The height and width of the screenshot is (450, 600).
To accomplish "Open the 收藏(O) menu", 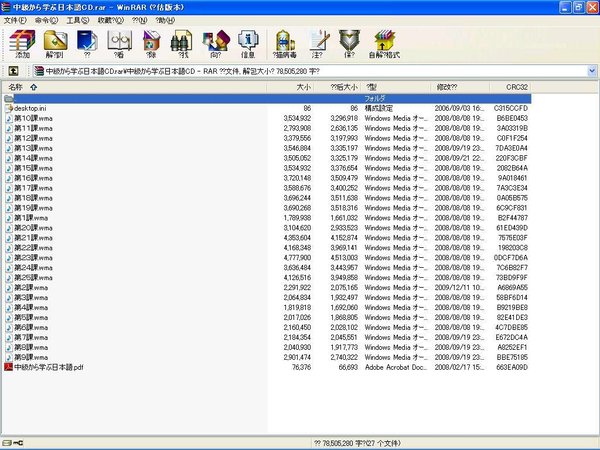I will coord(111,20).
